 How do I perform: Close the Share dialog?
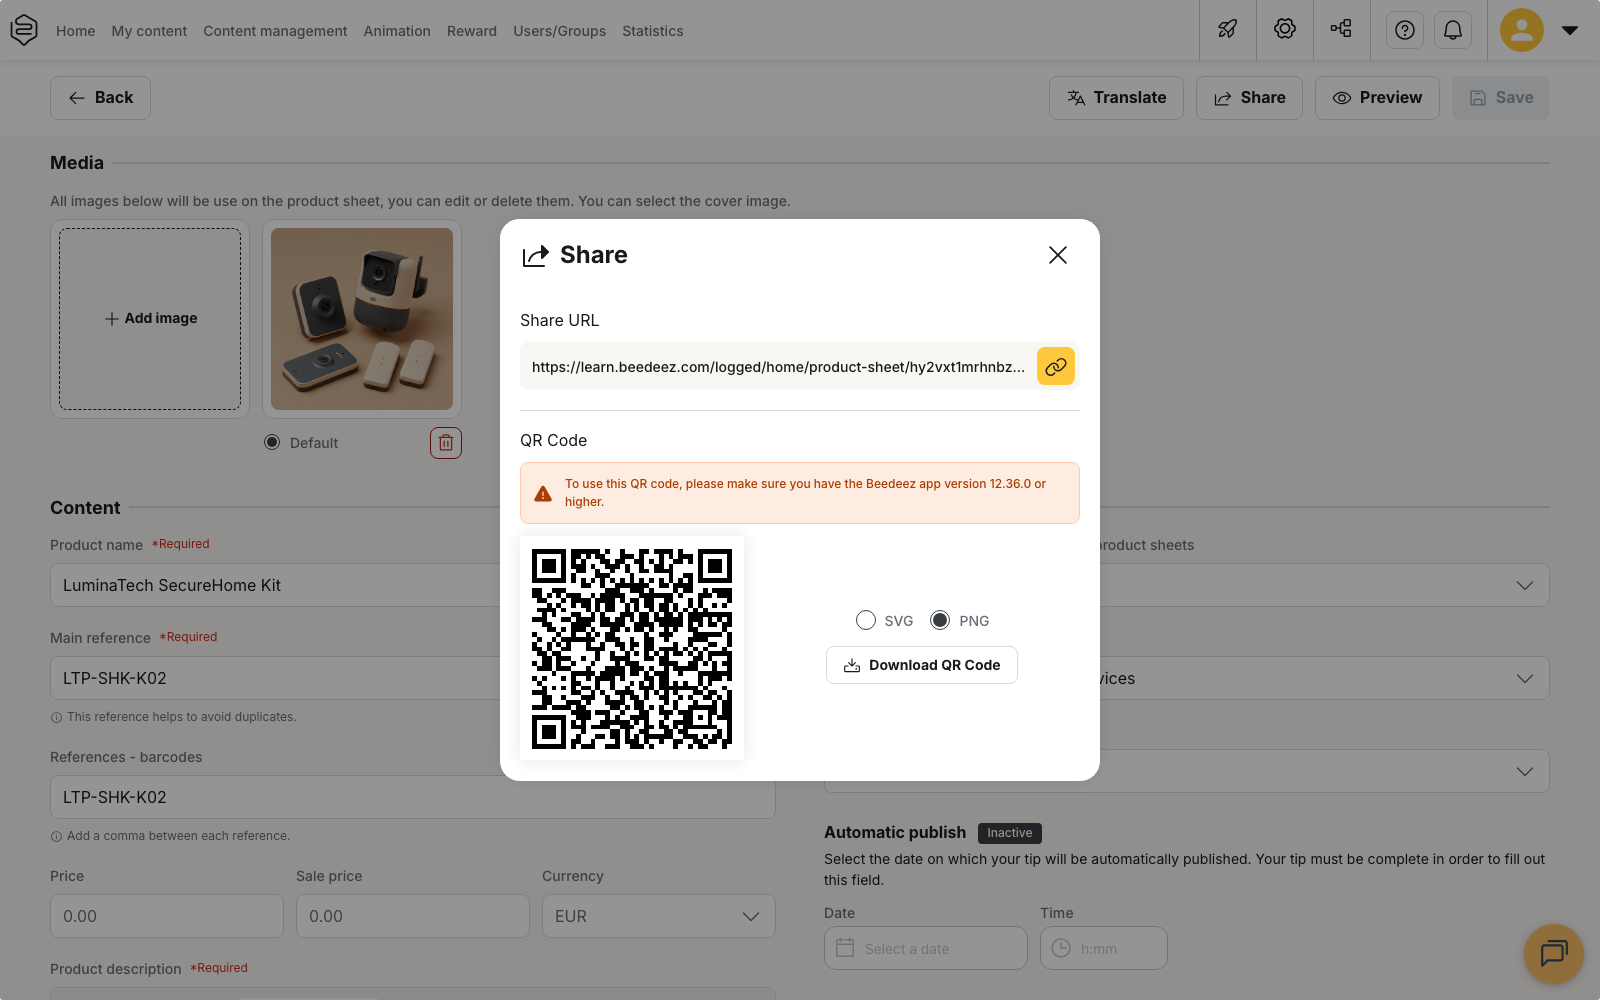coord(1058,255)
